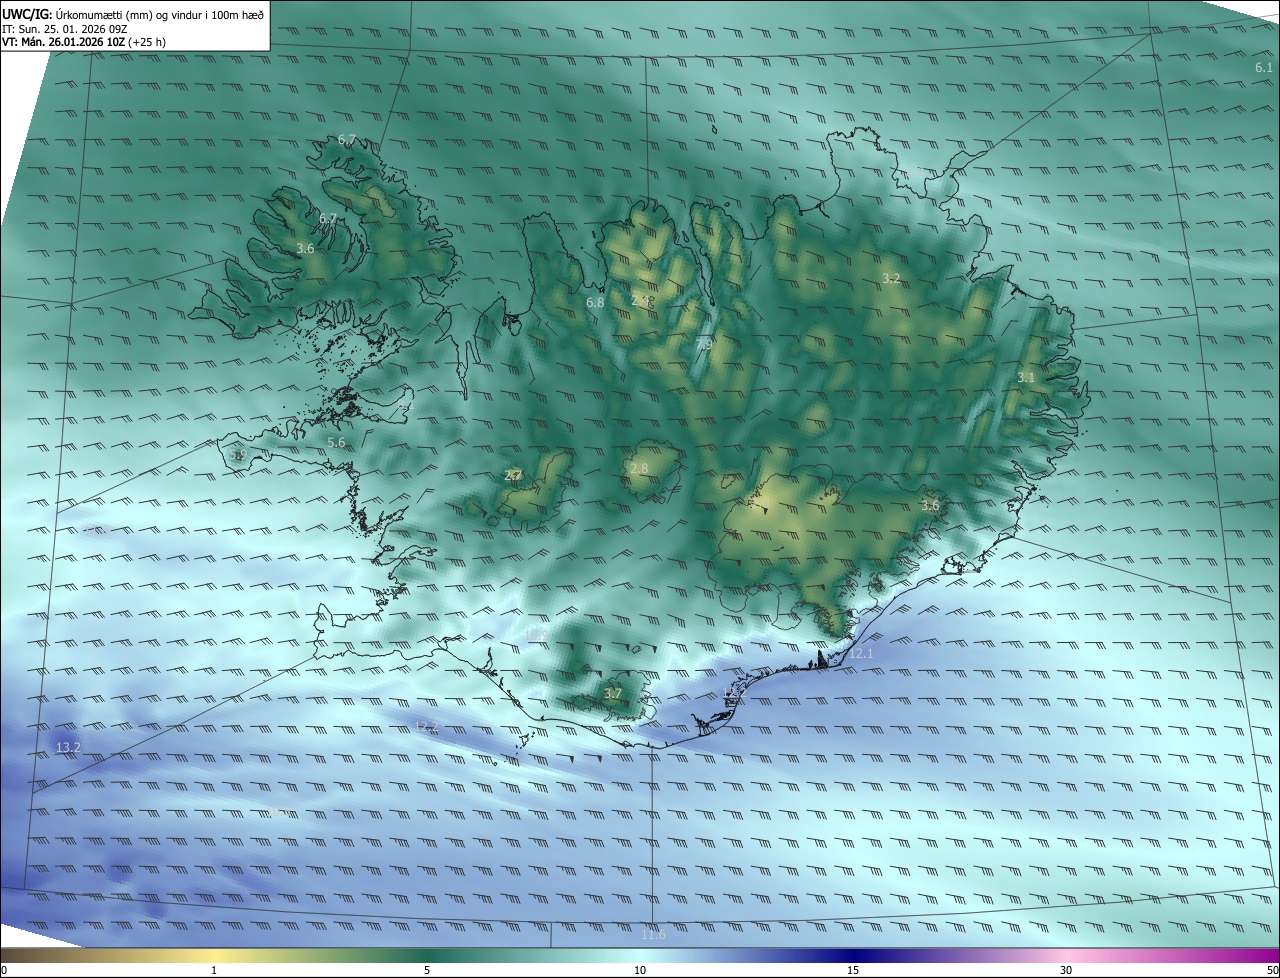Click the '30' tick on the color scale
Viewport: 1280px width, 978px height.
click(x=1066, y=970)
